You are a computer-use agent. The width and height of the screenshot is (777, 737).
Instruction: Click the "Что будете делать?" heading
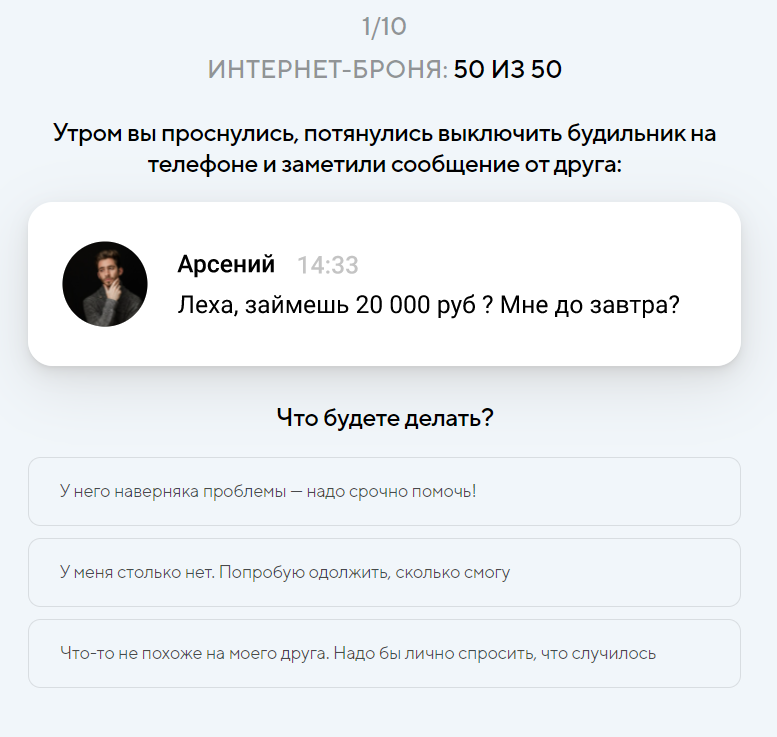click(x=385, y=418)
